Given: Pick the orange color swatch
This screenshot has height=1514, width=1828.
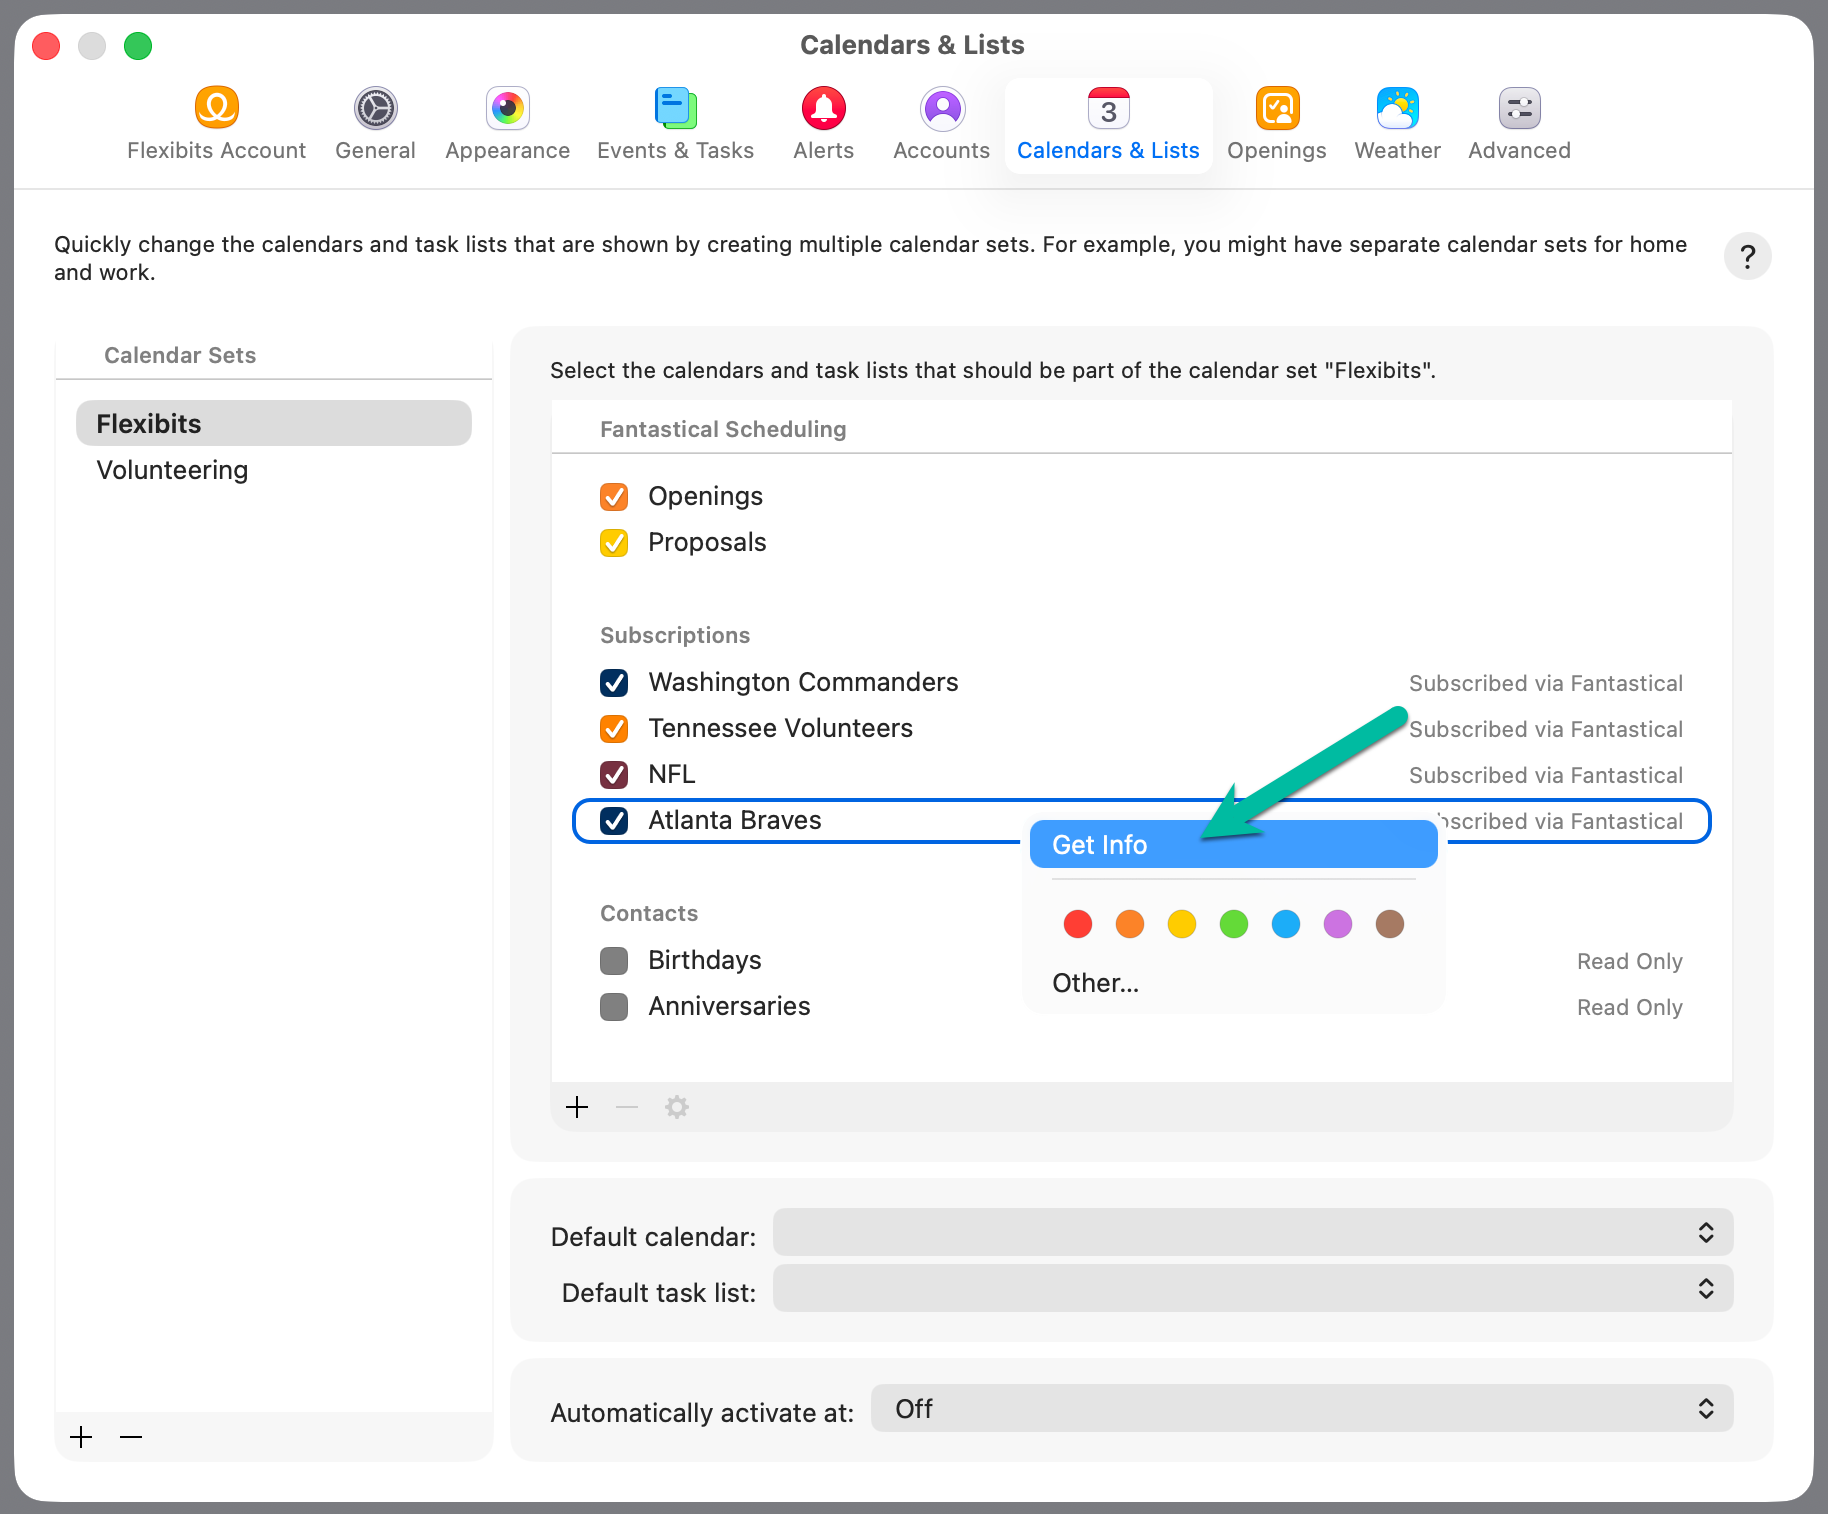Looking at the screenshot, I should [x=1130, y=924].
